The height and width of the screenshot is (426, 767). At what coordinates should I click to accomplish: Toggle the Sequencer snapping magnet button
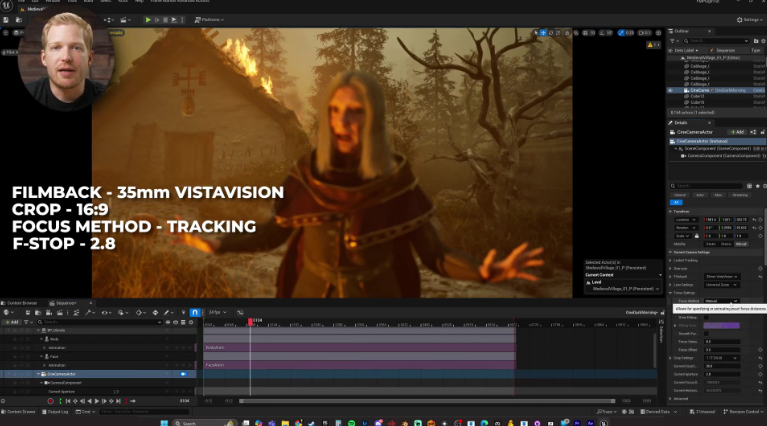pos(195,313)
